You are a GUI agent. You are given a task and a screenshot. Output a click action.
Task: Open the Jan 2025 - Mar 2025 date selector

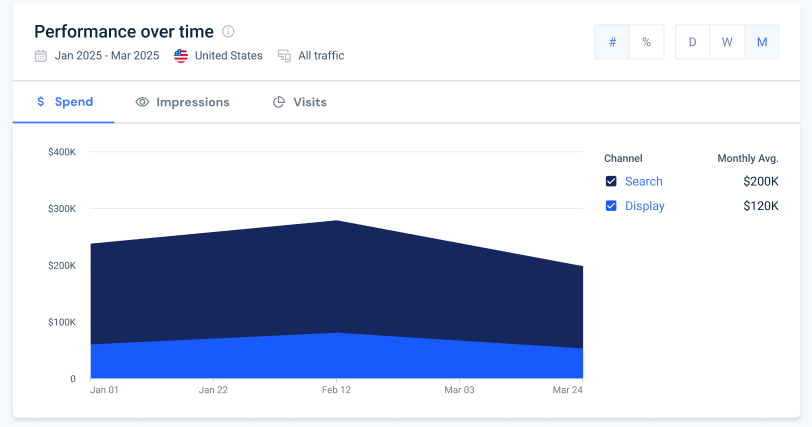107,56
